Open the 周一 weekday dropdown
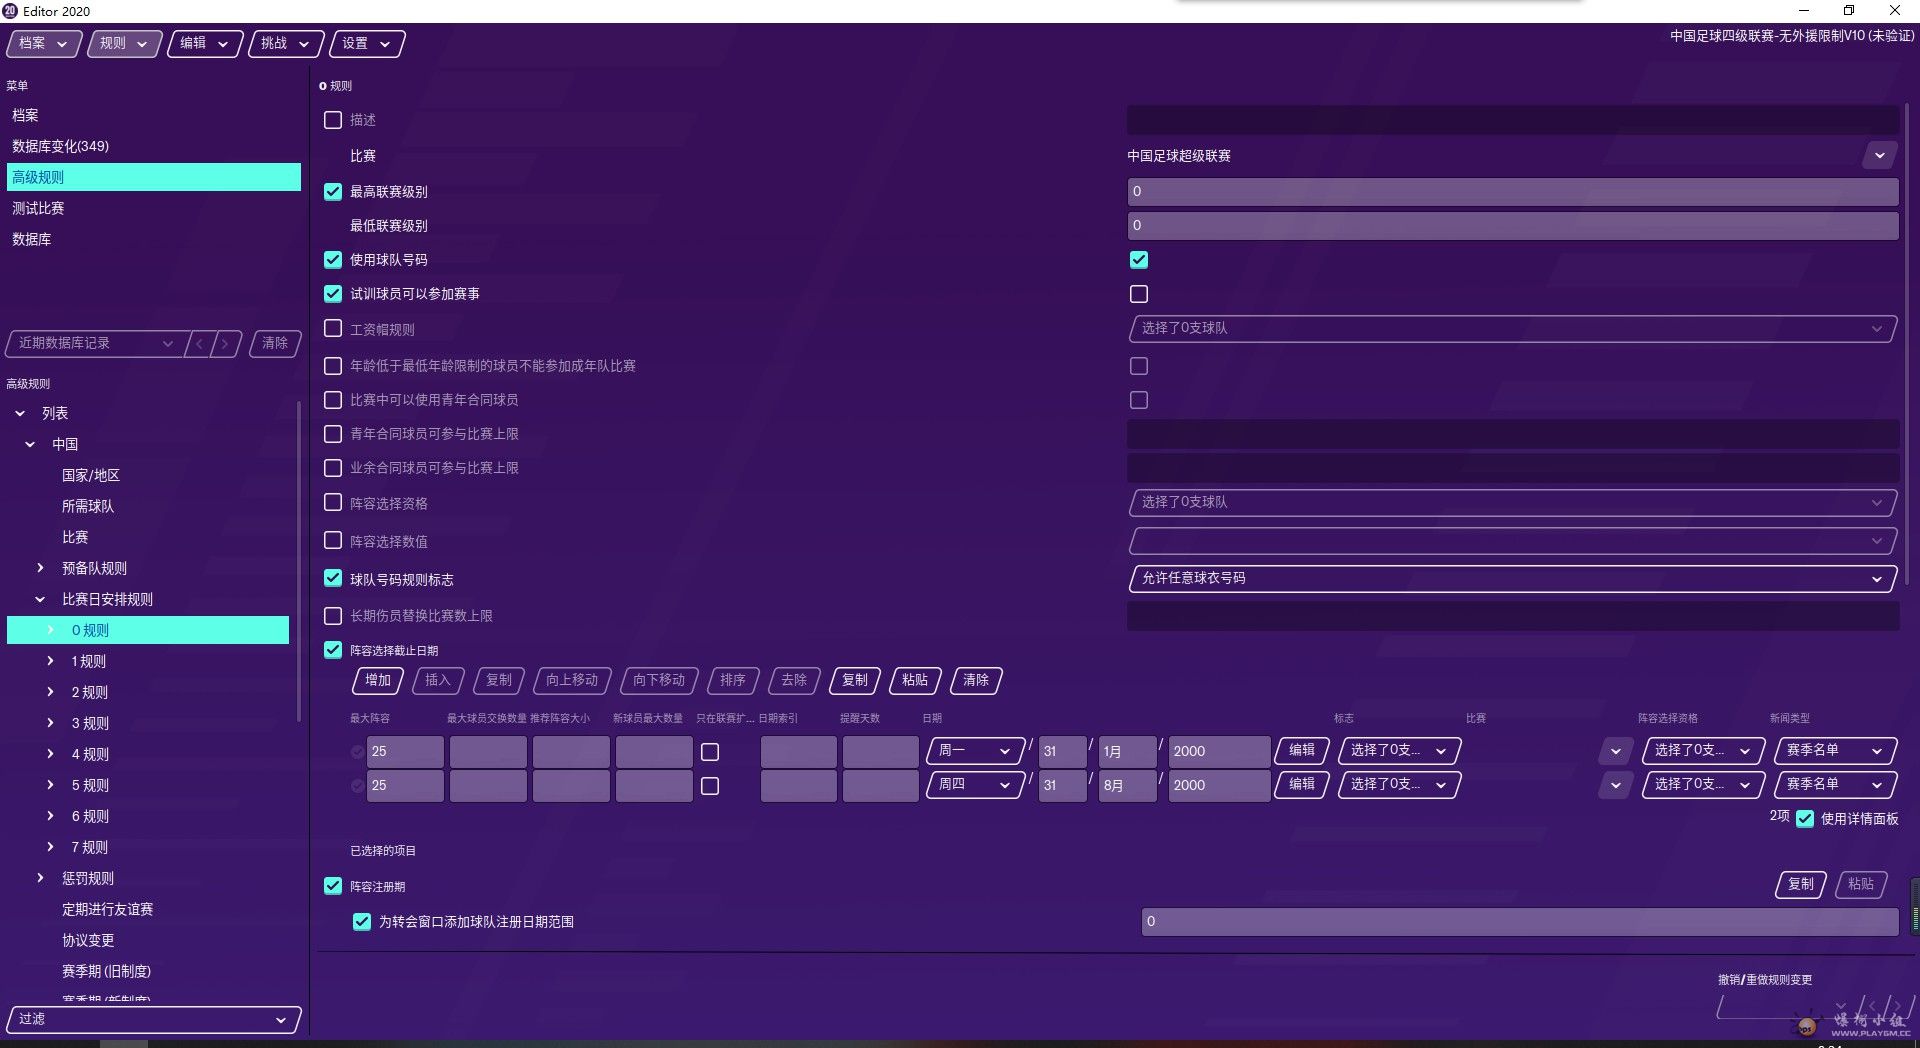 click(x=975, y=751)
